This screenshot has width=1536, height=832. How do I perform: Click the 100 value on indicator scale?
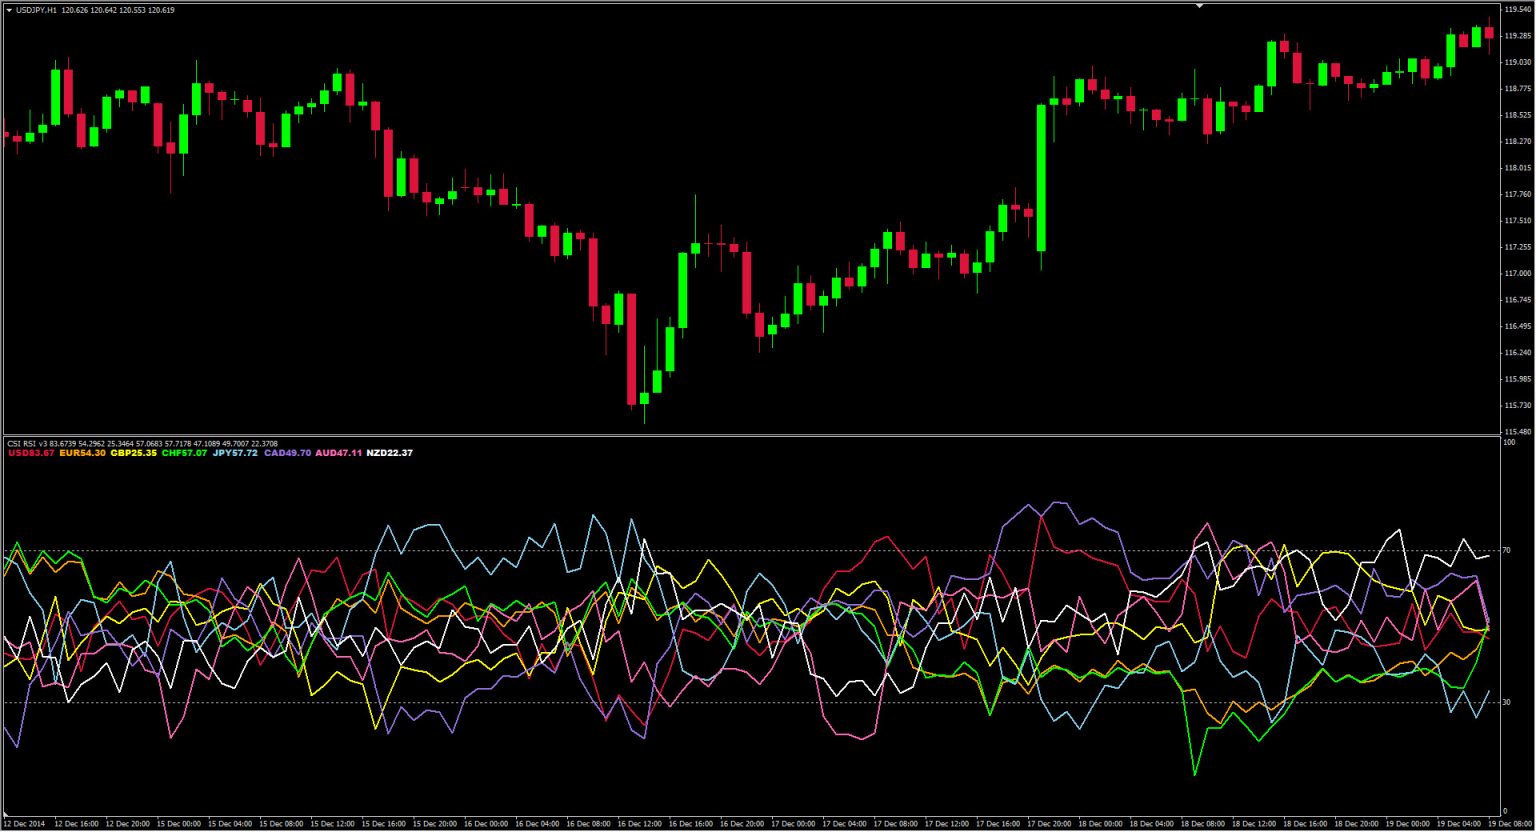(1511, 444)
